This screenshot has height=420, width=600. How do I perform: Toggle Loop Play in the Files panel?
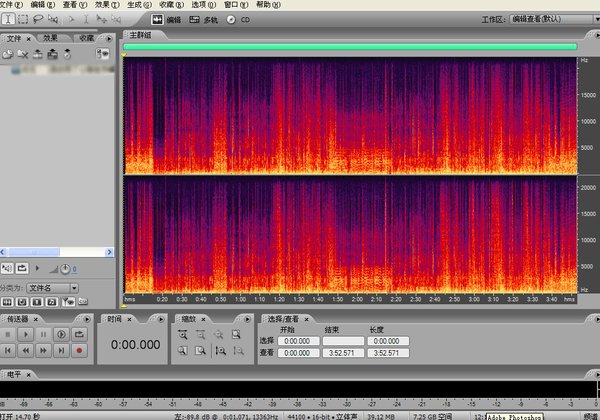(x=22, y=268)
